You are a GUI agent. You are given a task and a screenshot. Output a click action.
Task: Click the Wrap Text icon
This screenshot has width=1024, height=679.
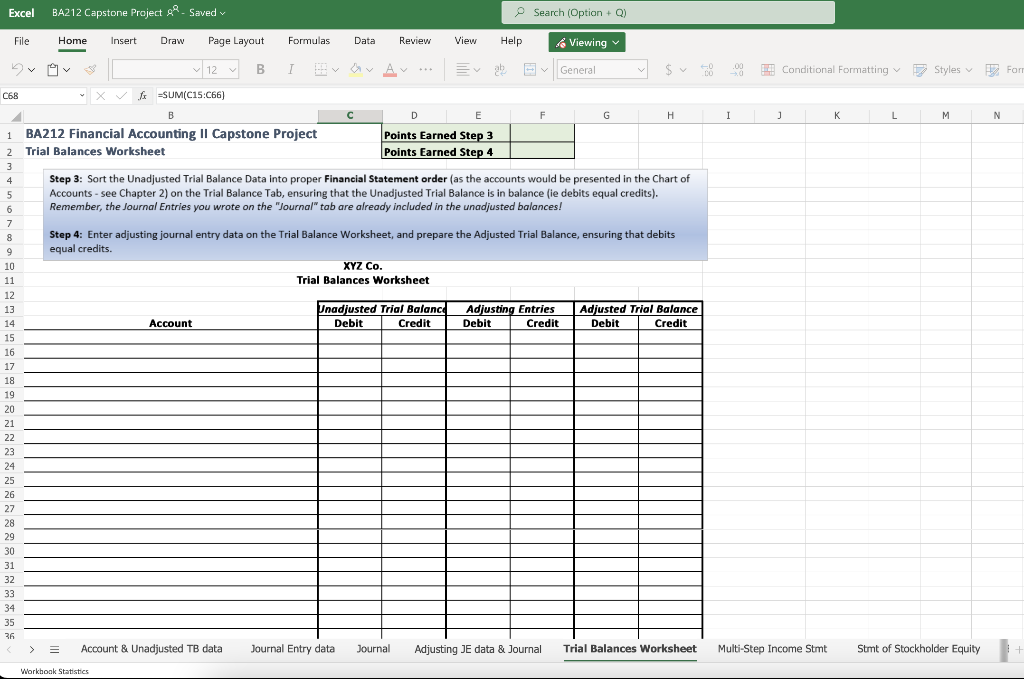(x=498, y=70)
